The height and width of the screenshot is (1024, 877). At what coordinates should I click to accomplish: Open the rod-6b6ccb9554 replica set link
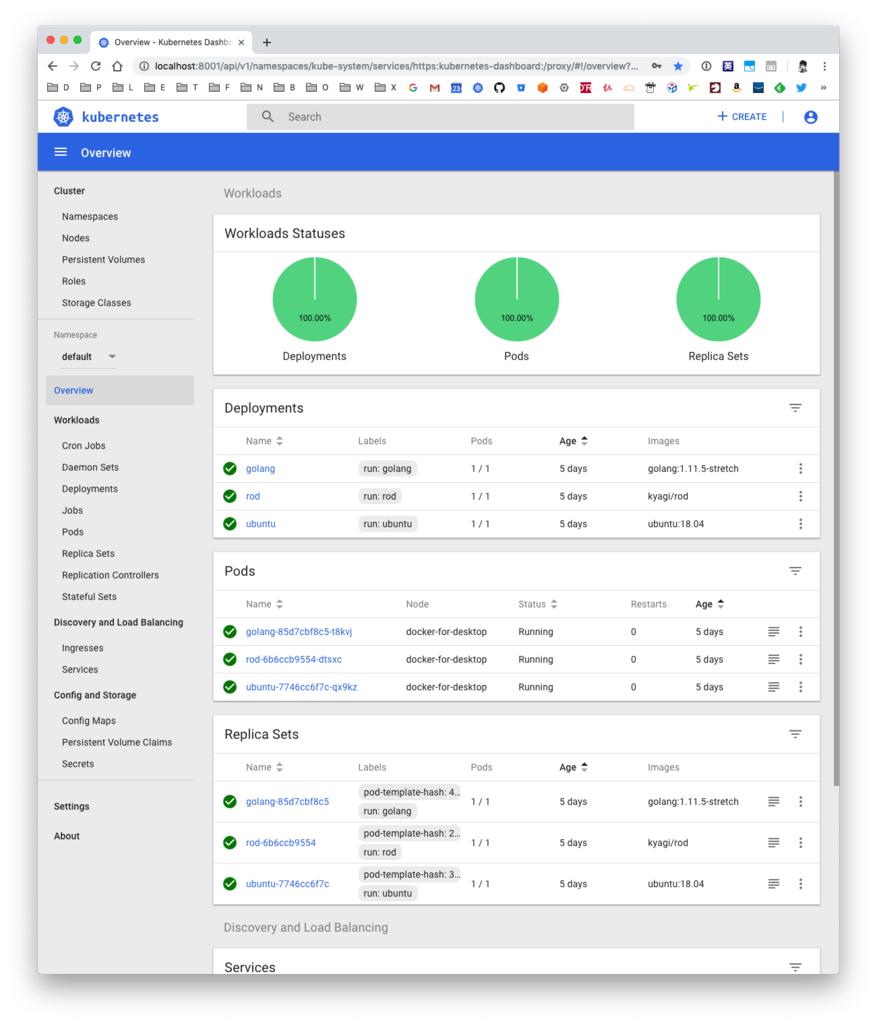point(280,842)
